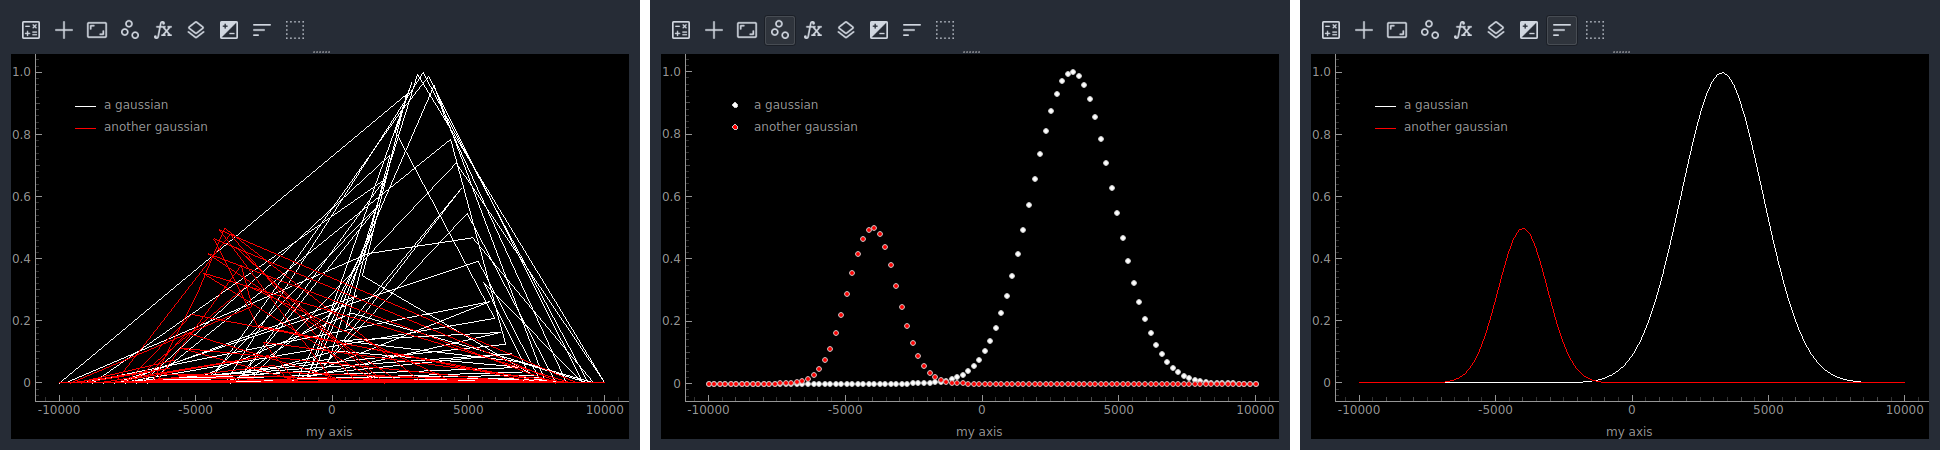Open the fx function tool in the right plot
Image resolution: width=1940 pixels, height=450 pixels.
(1463, 30)
